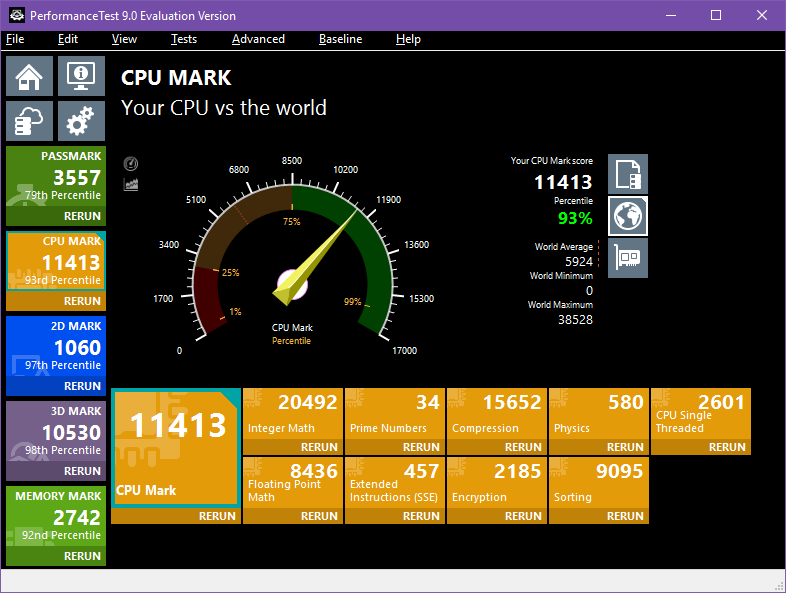Open the cloud baseline manager icon
786x593 pixels.
click(x=30, y=121)
